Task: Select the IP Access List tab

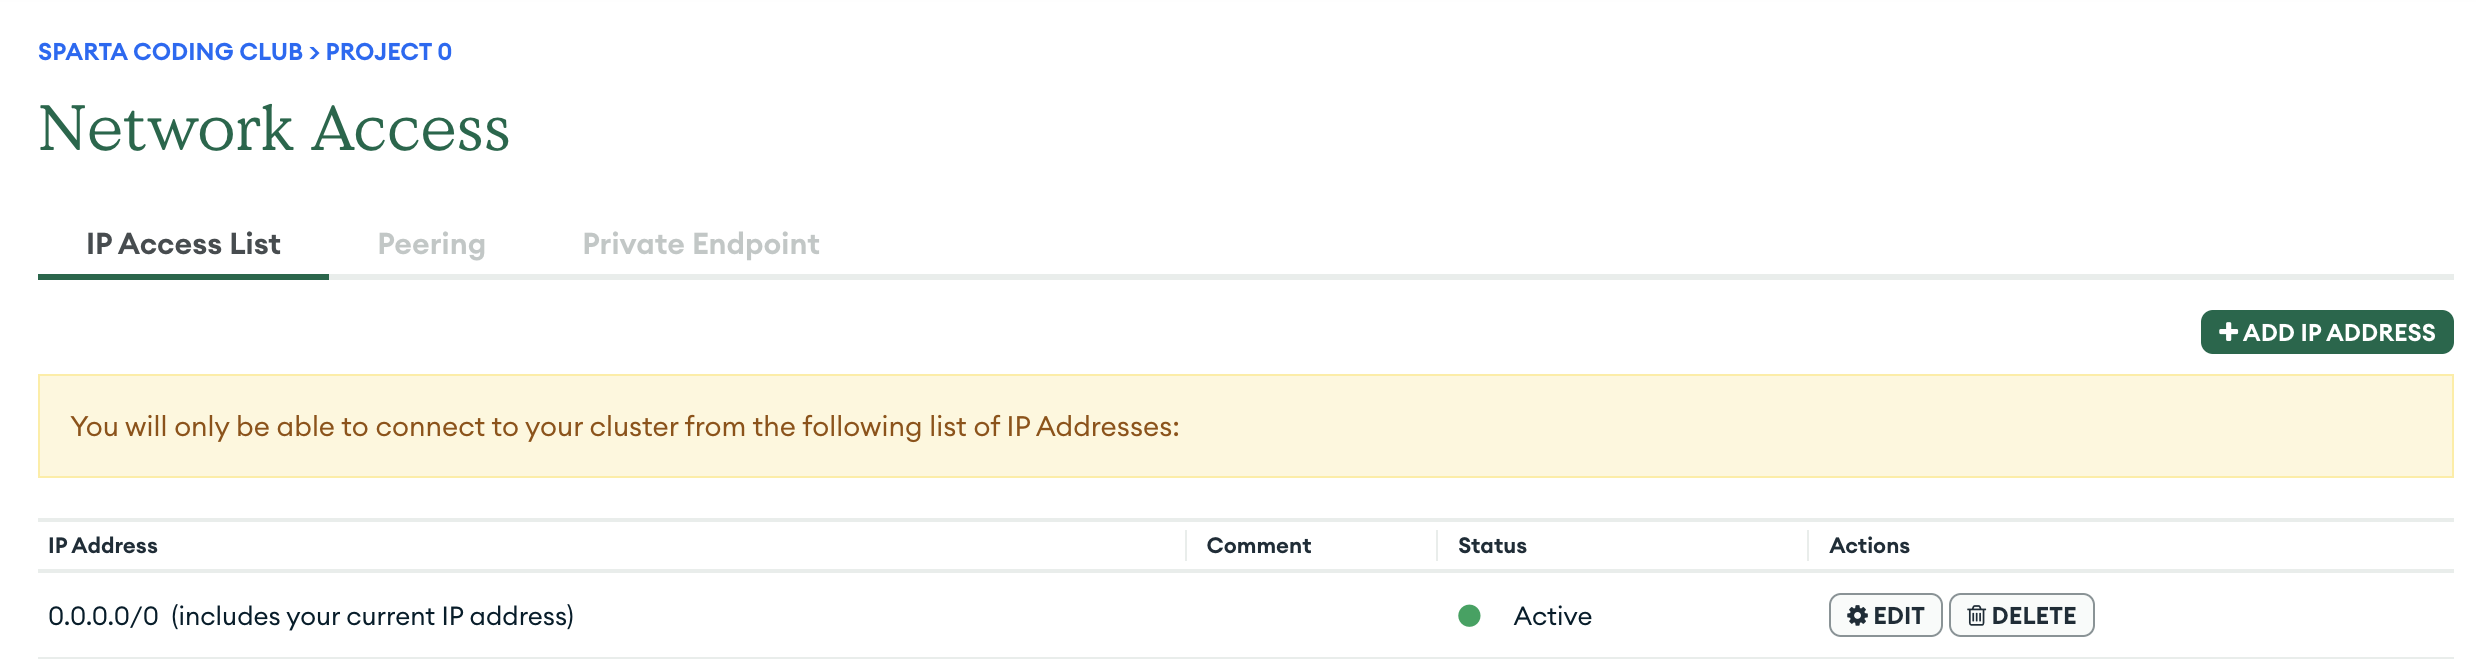Action: point(183,244)
